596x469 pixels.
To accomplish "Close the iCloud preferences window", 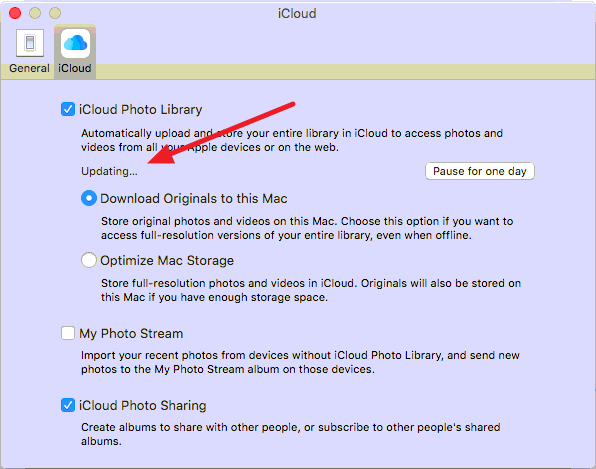I will 15,13.
